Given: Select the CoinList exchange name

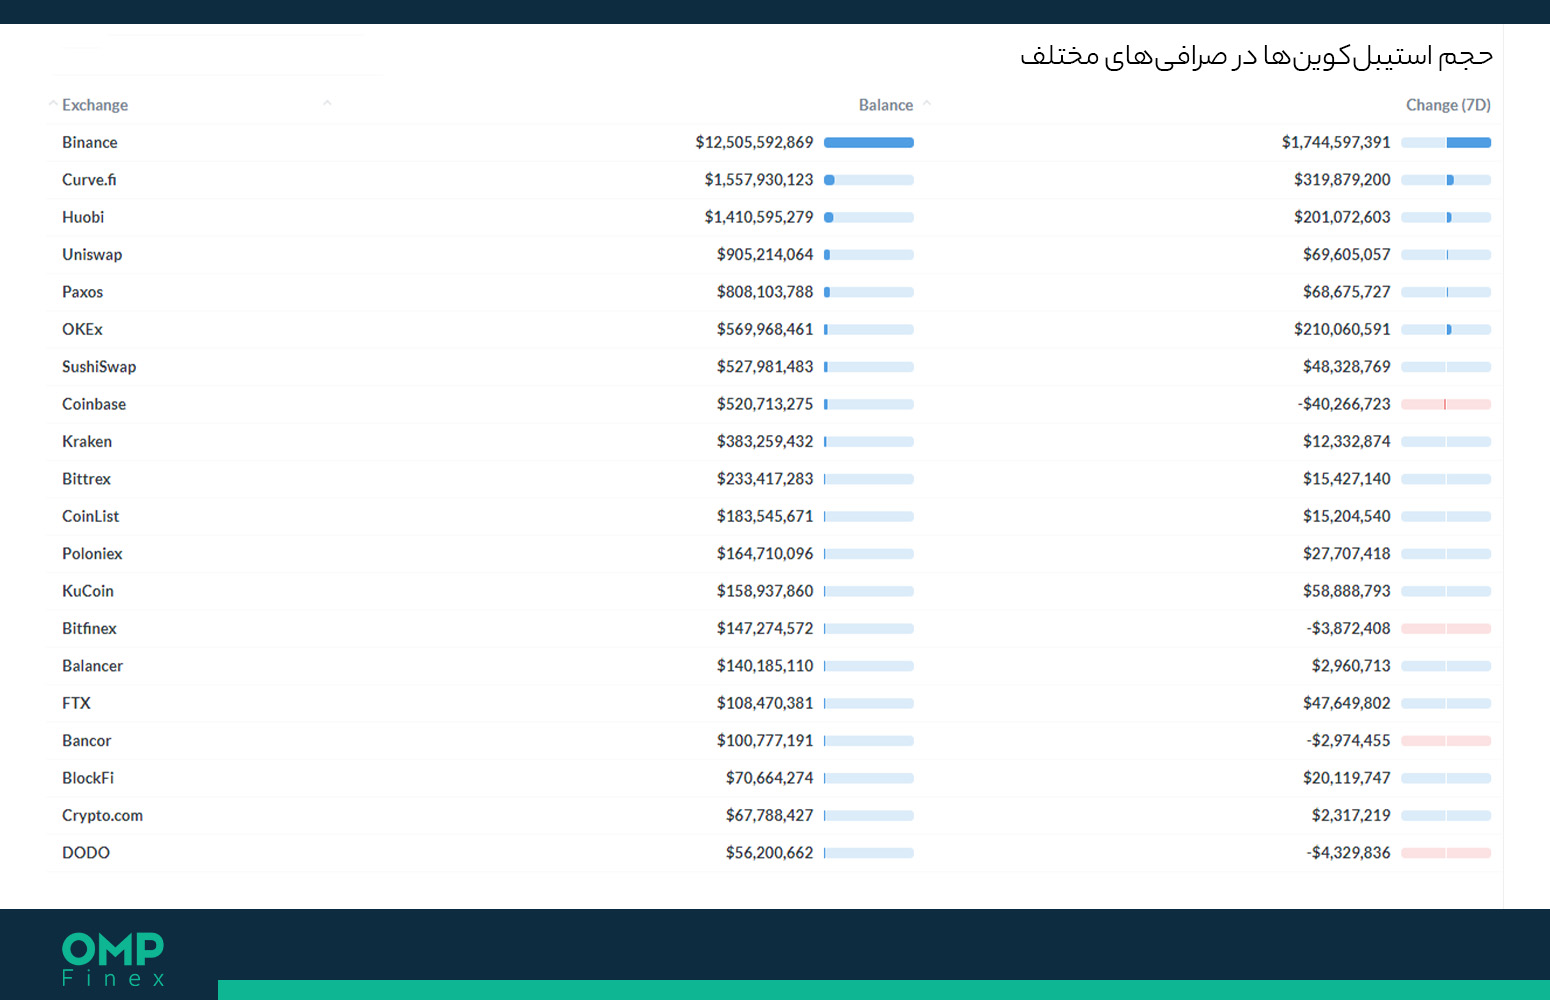Looking at the screenshot, I should point(90,516).
